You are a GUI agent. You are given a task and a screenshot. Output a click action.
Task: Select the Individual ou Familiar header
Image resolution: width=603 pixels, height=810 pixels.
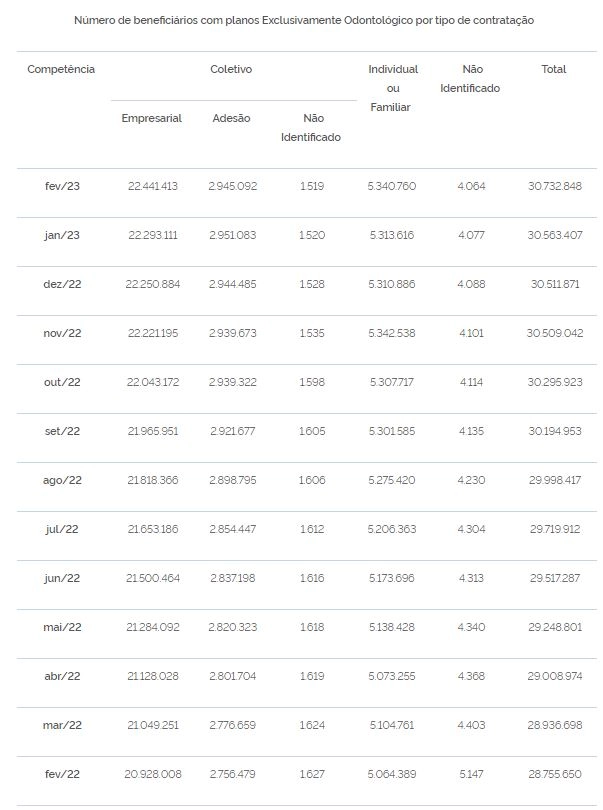(x=393, y=88)
